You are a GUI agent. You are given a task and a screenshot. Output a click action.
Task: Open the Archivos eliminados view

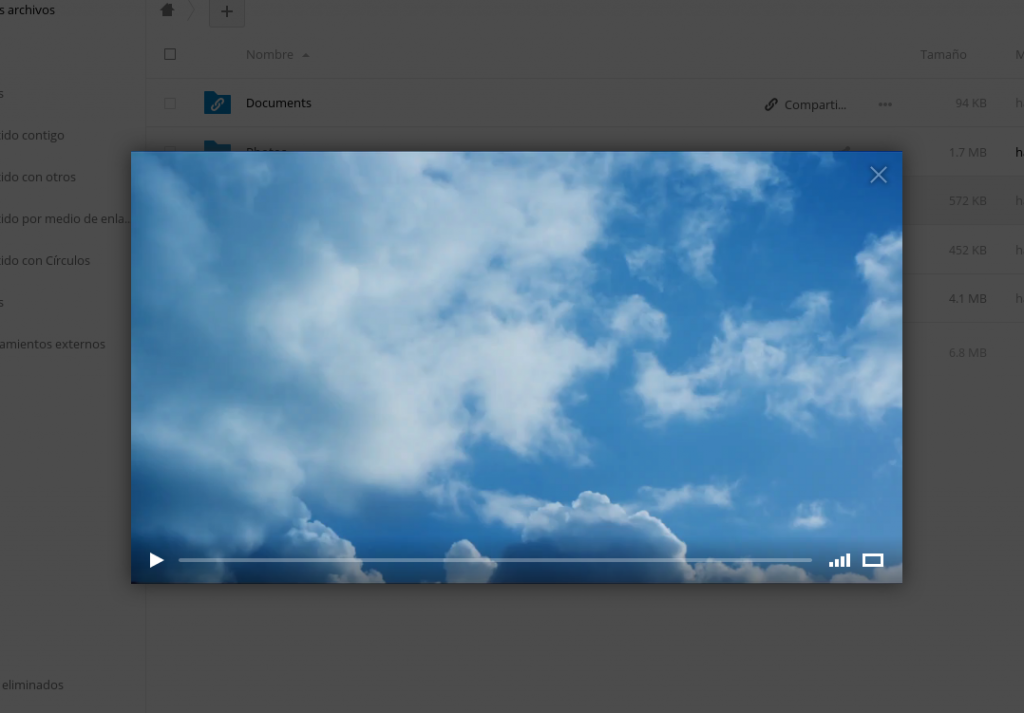pyautogui.click(x=32, y=685)
